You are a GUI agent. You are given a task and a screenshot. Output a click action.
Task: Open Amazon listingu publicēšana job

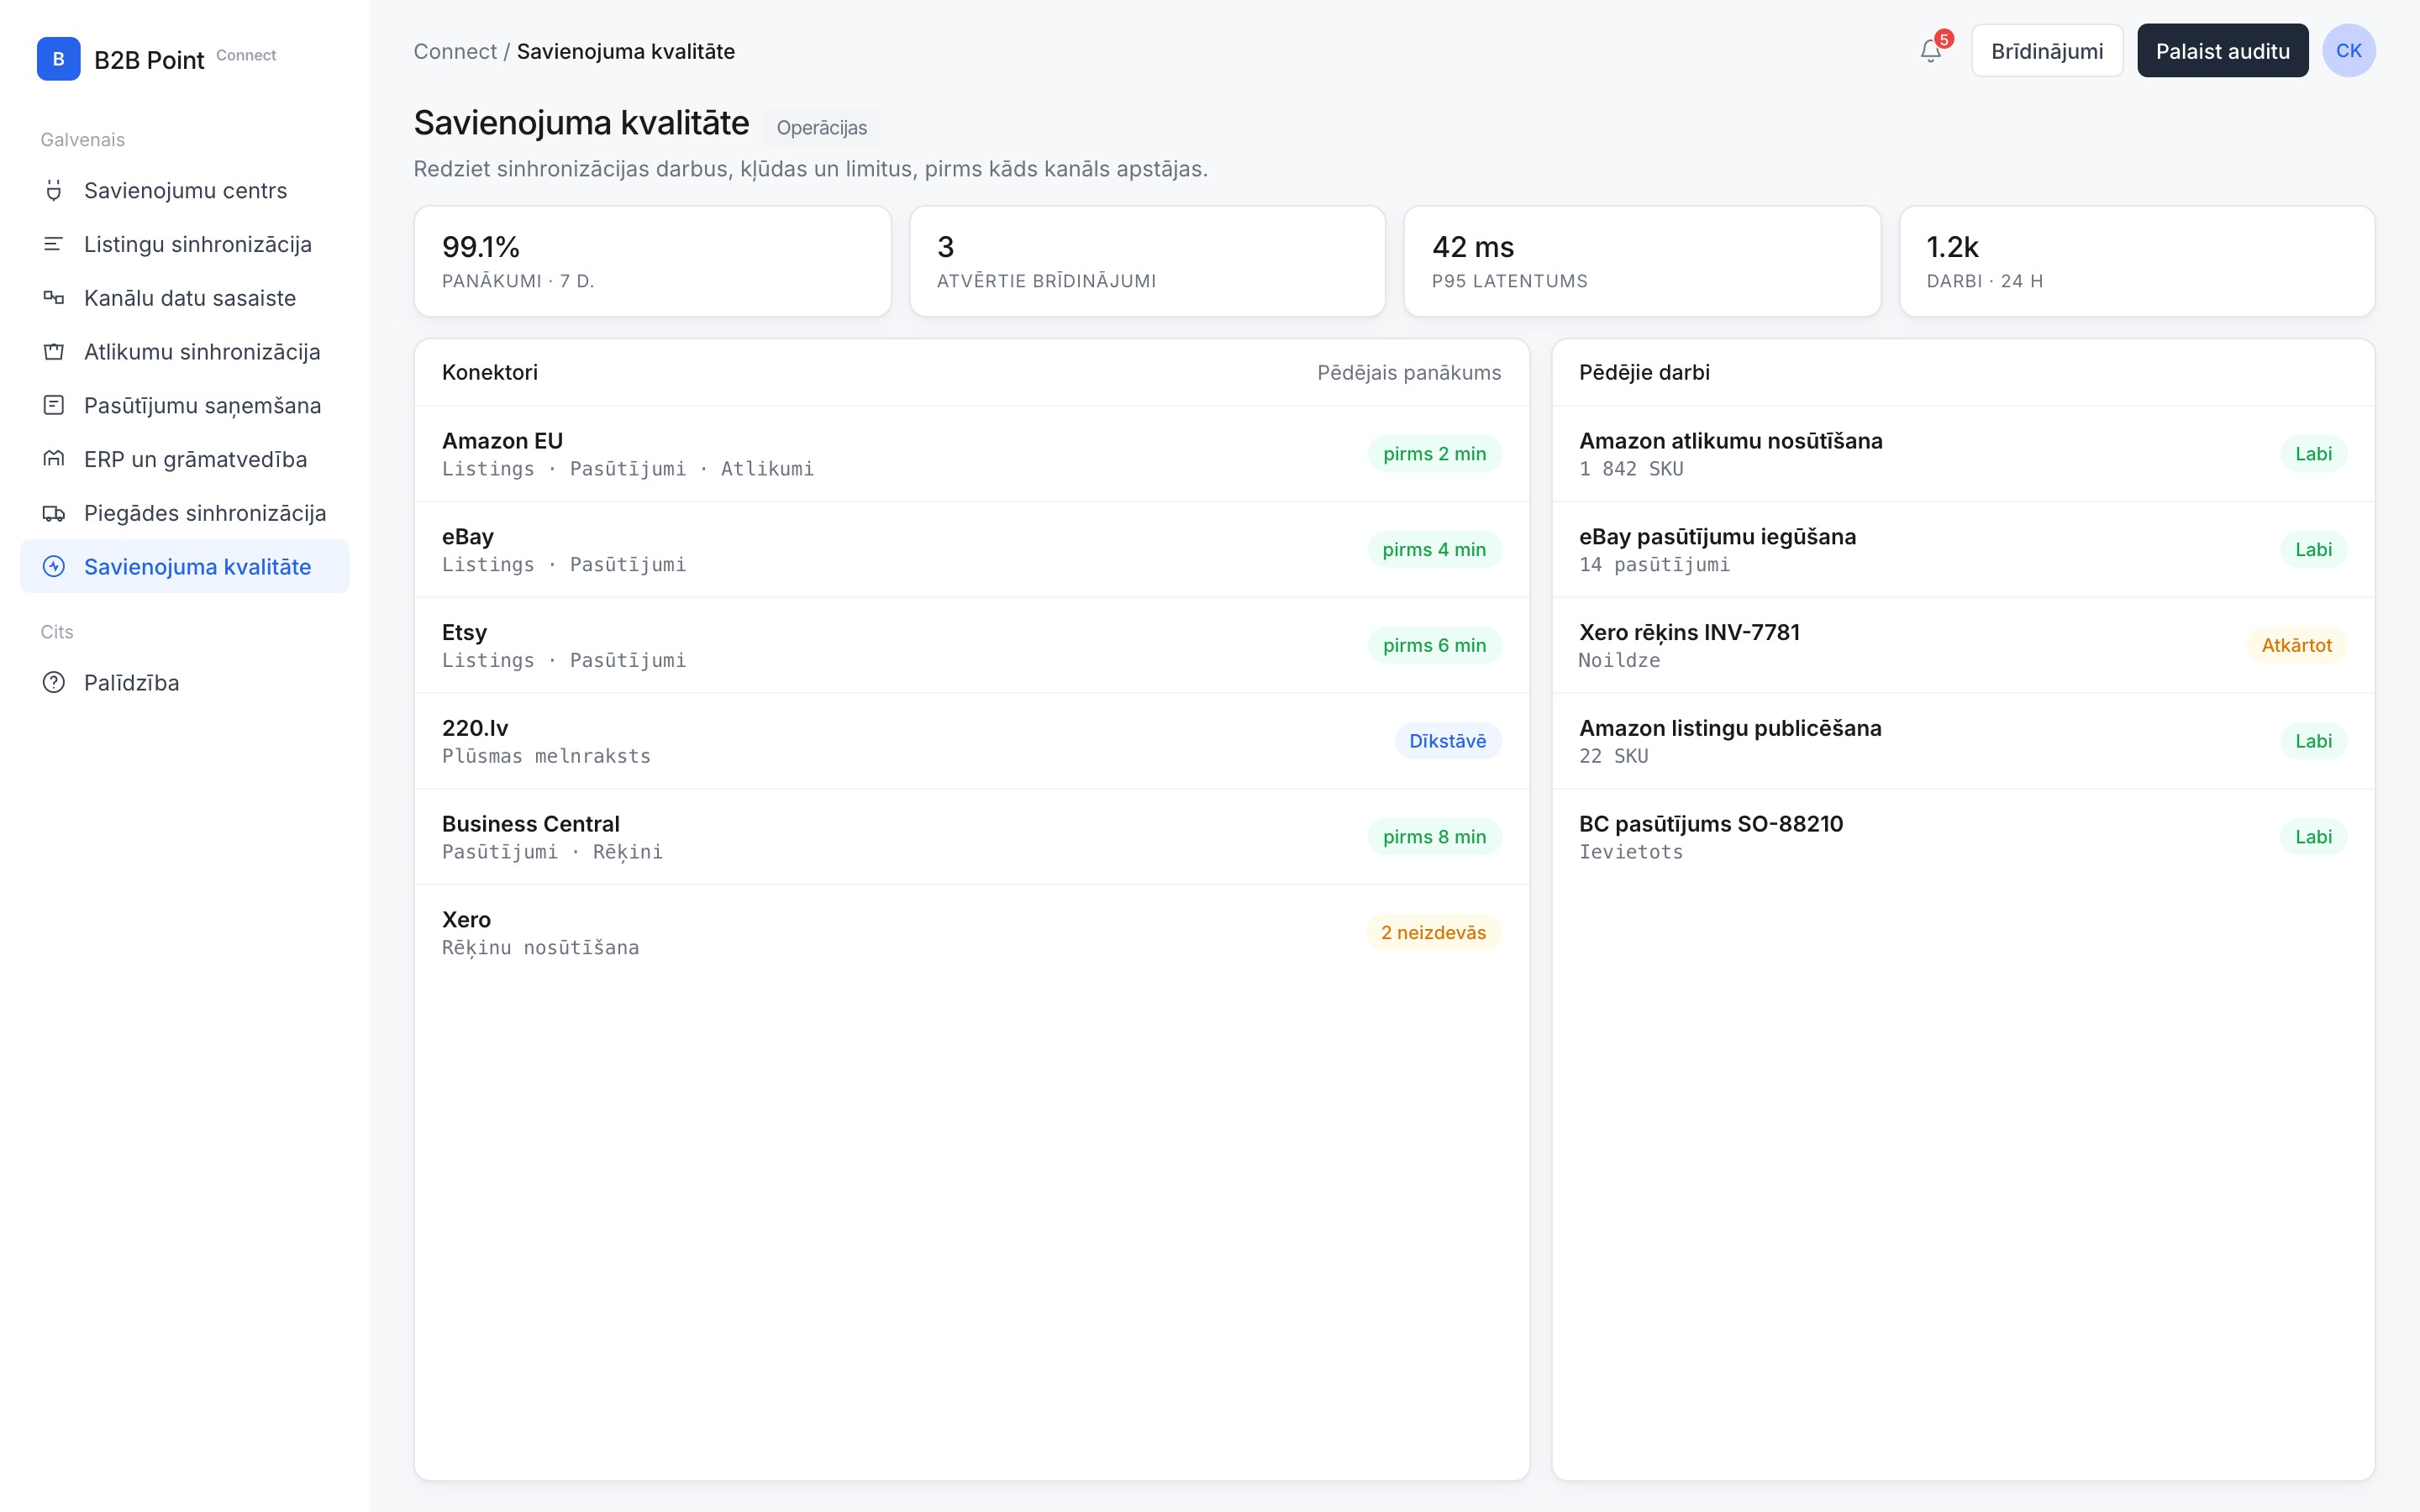[x=1962, y=742]
